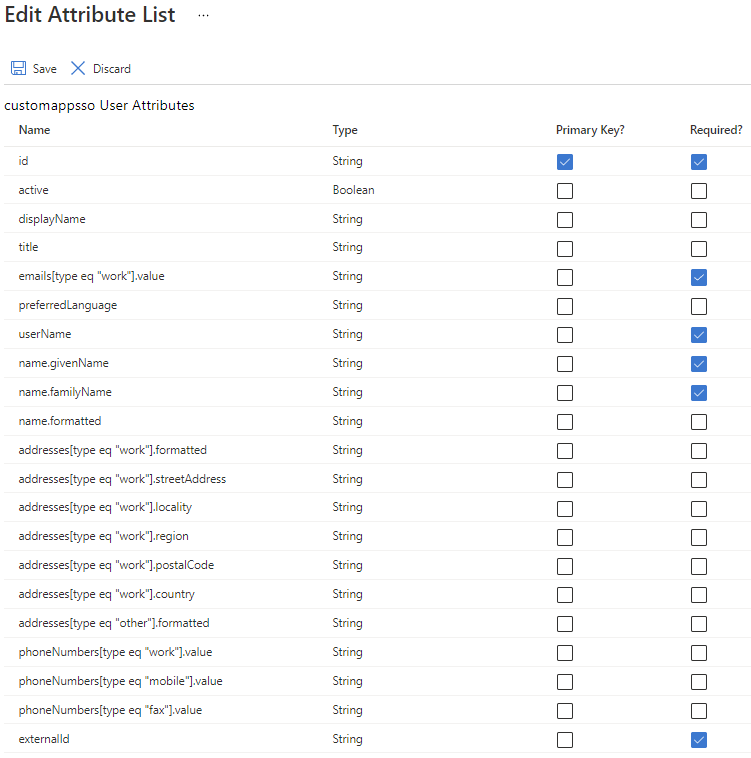751x758 pixels.
Task: Check Required for displayName attribute
Action: click(699, 220)
